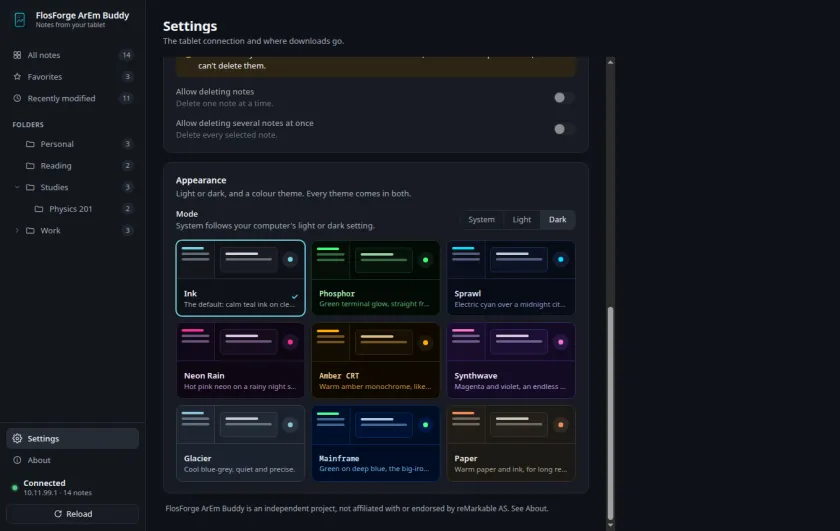
Task: Collapse the Studies folder chevron
Action: [x=17, y=188]
